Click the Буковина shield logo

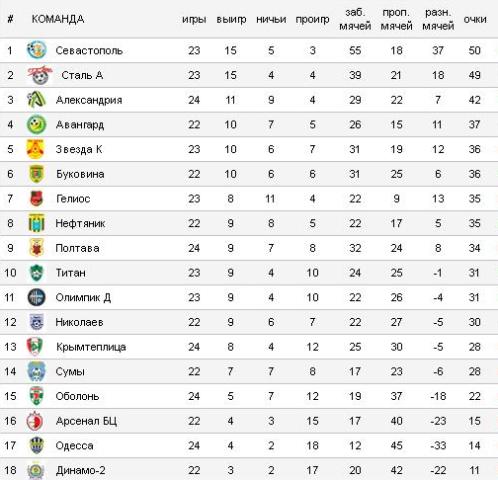tap(36, 174)
